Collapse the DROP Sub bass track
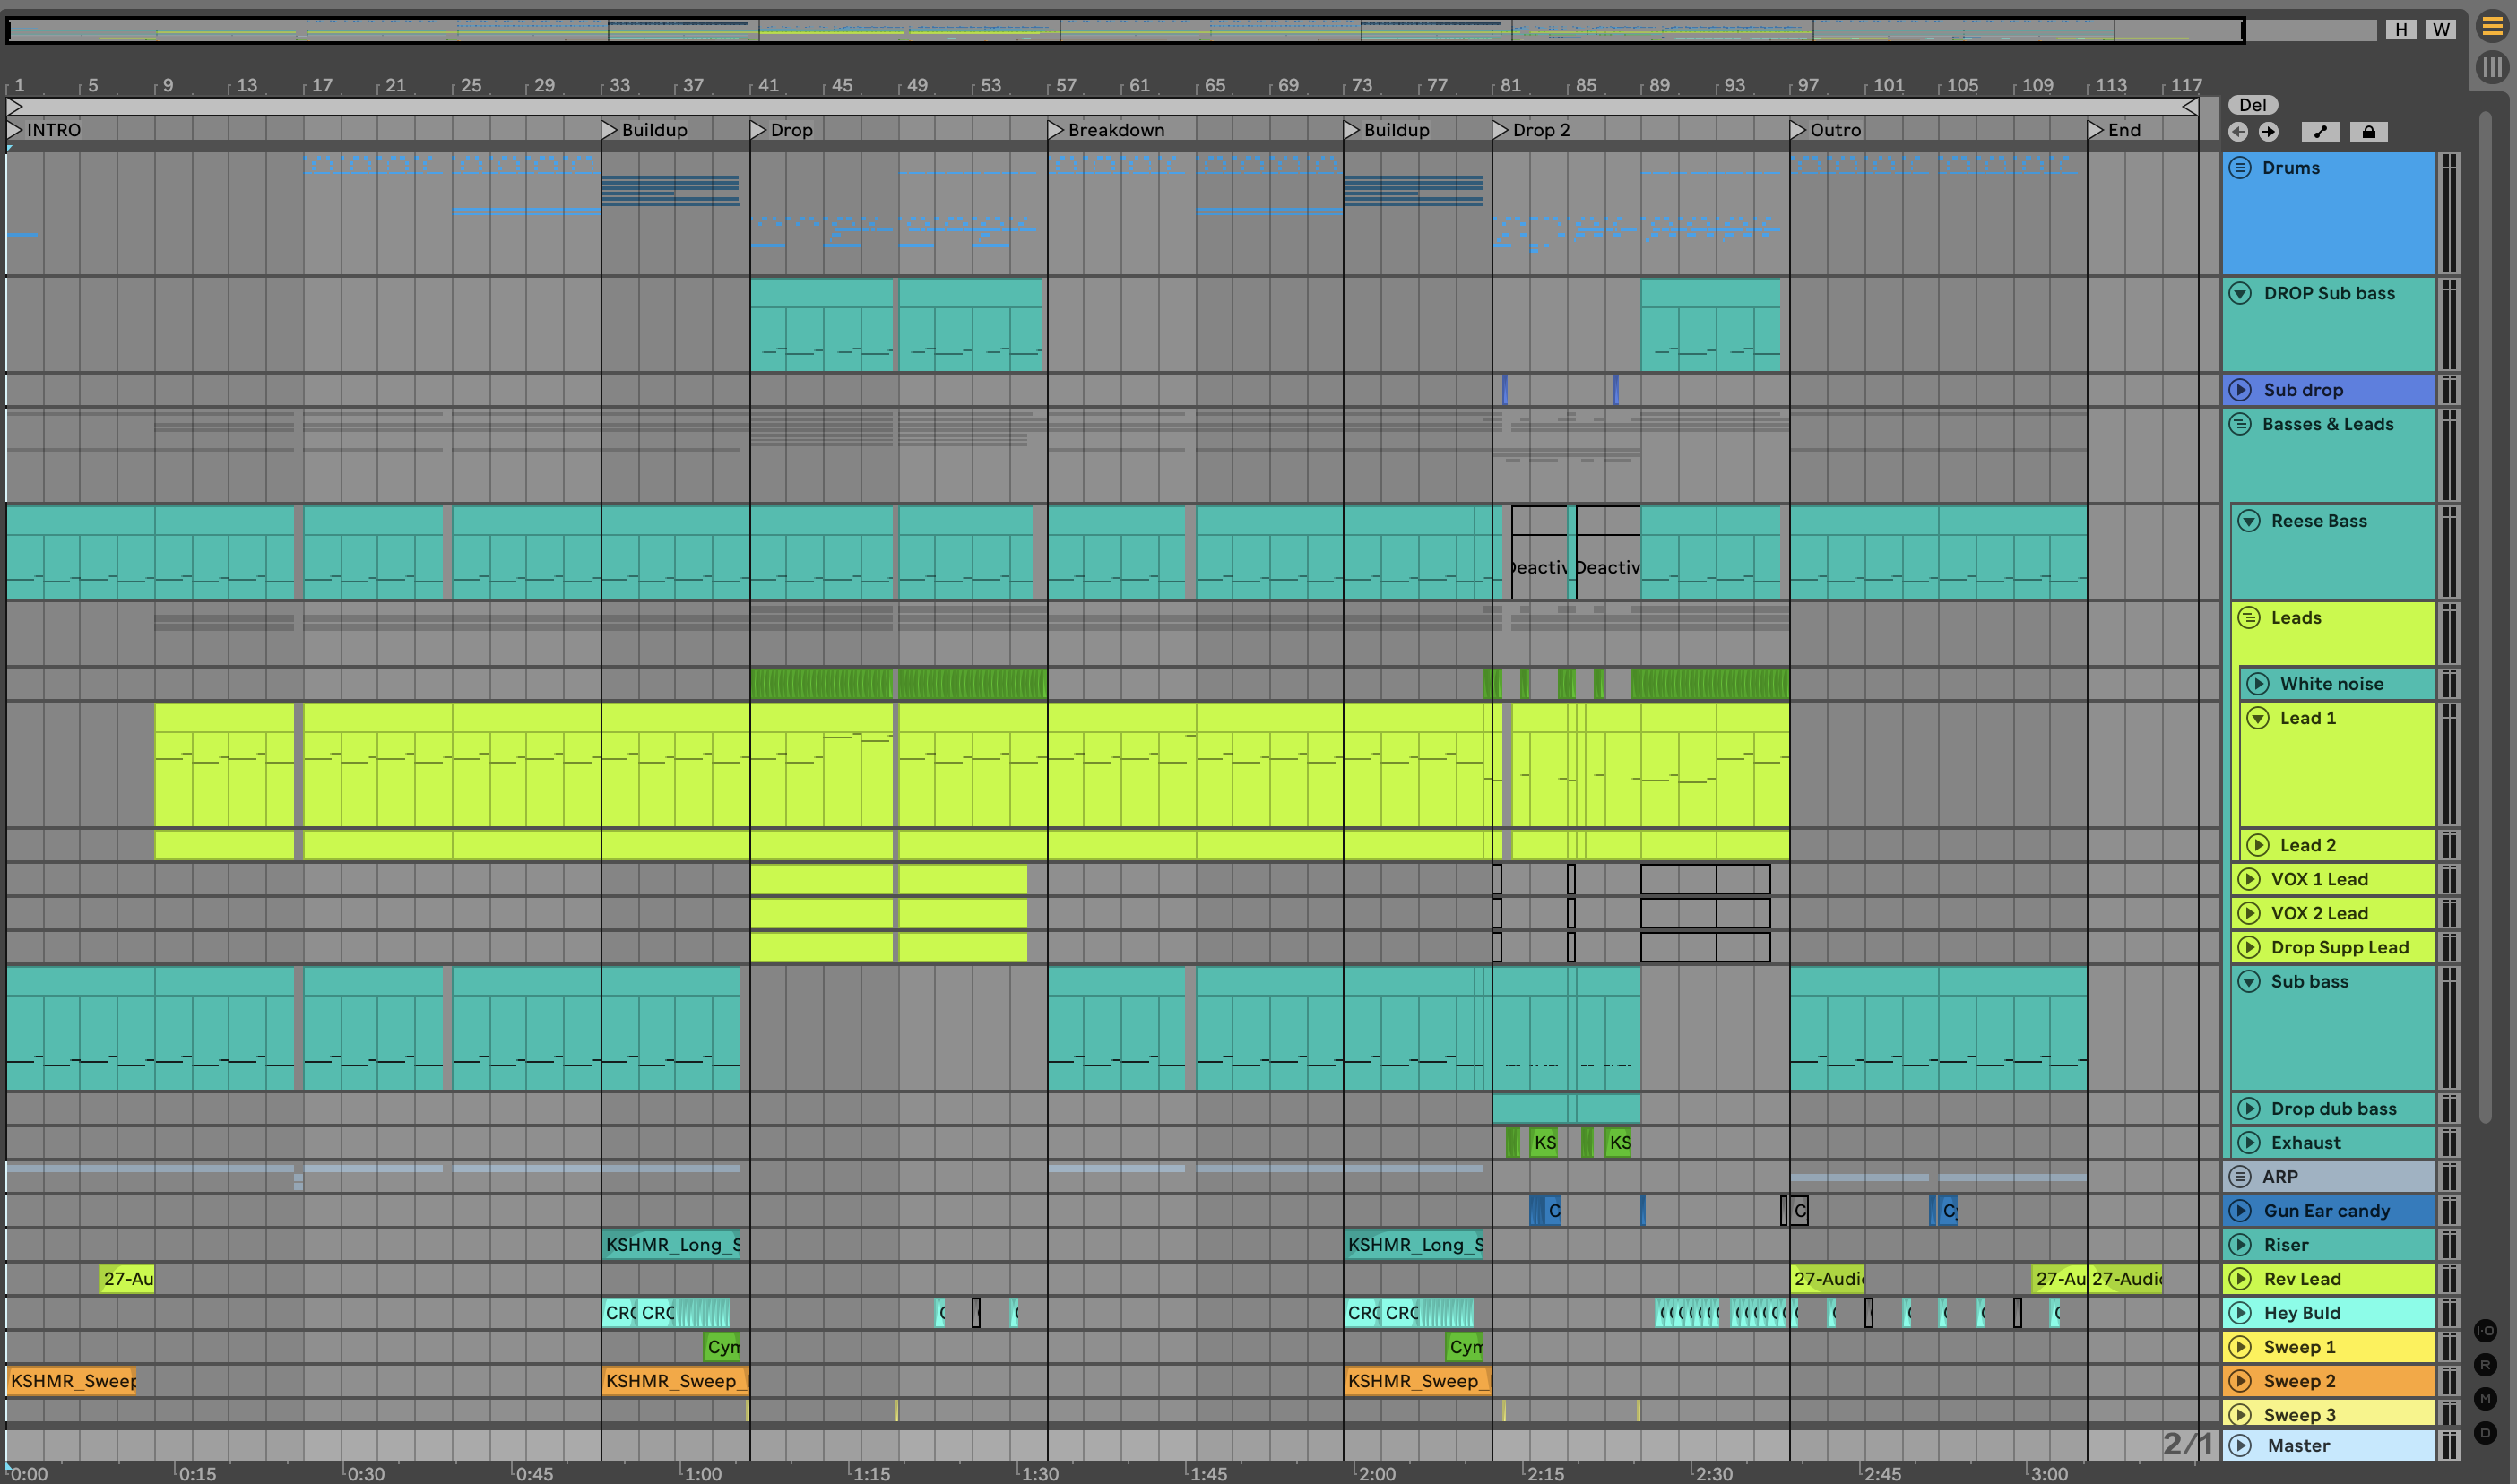2517x1484 pixels. [x=2240, y=293]
